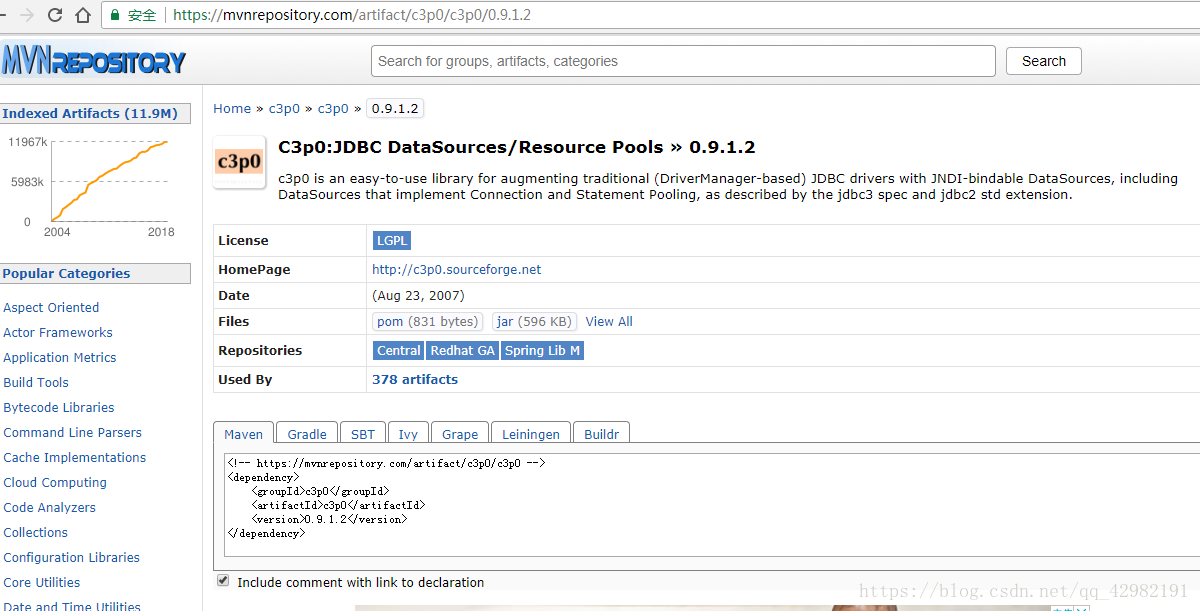
Task: Open the Redhat GA repository badge
Action: coord(462,350)
